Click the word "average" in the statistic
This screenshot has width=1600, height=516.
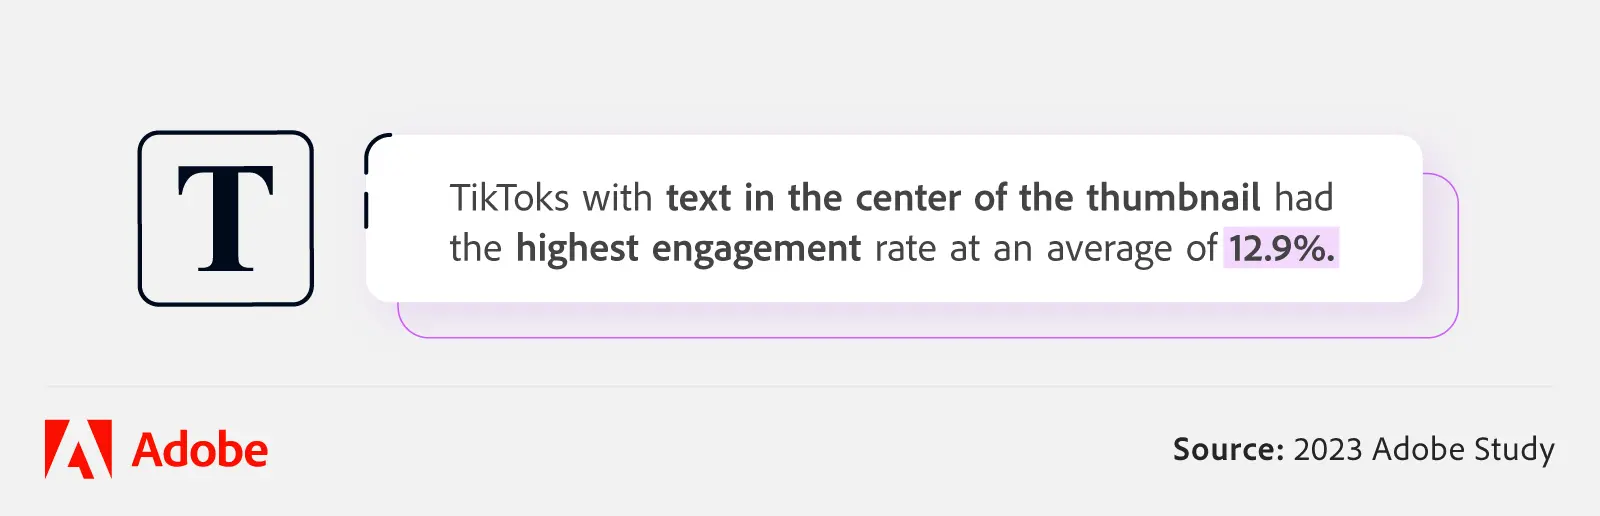click(1108, 249)
